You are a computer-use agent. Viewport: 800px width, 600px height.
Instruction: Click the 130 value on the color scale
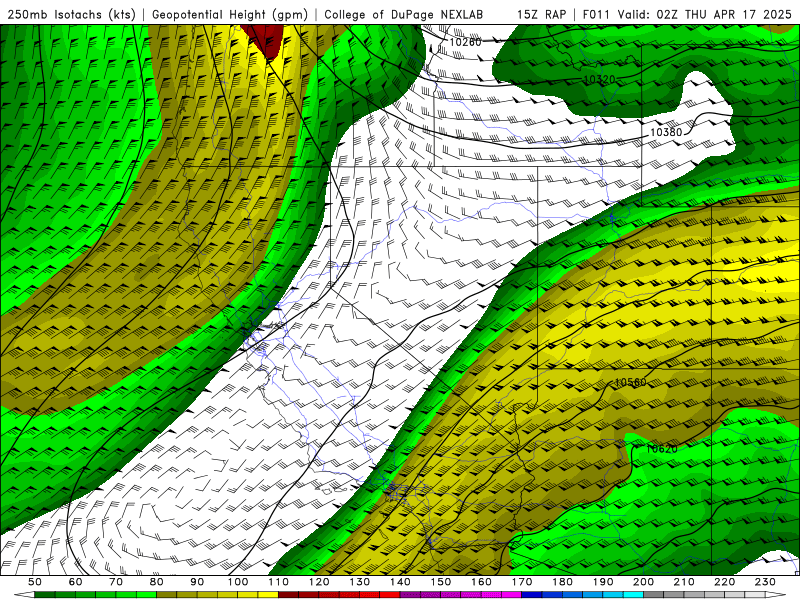pyautogui.click(x=360, y=582)
